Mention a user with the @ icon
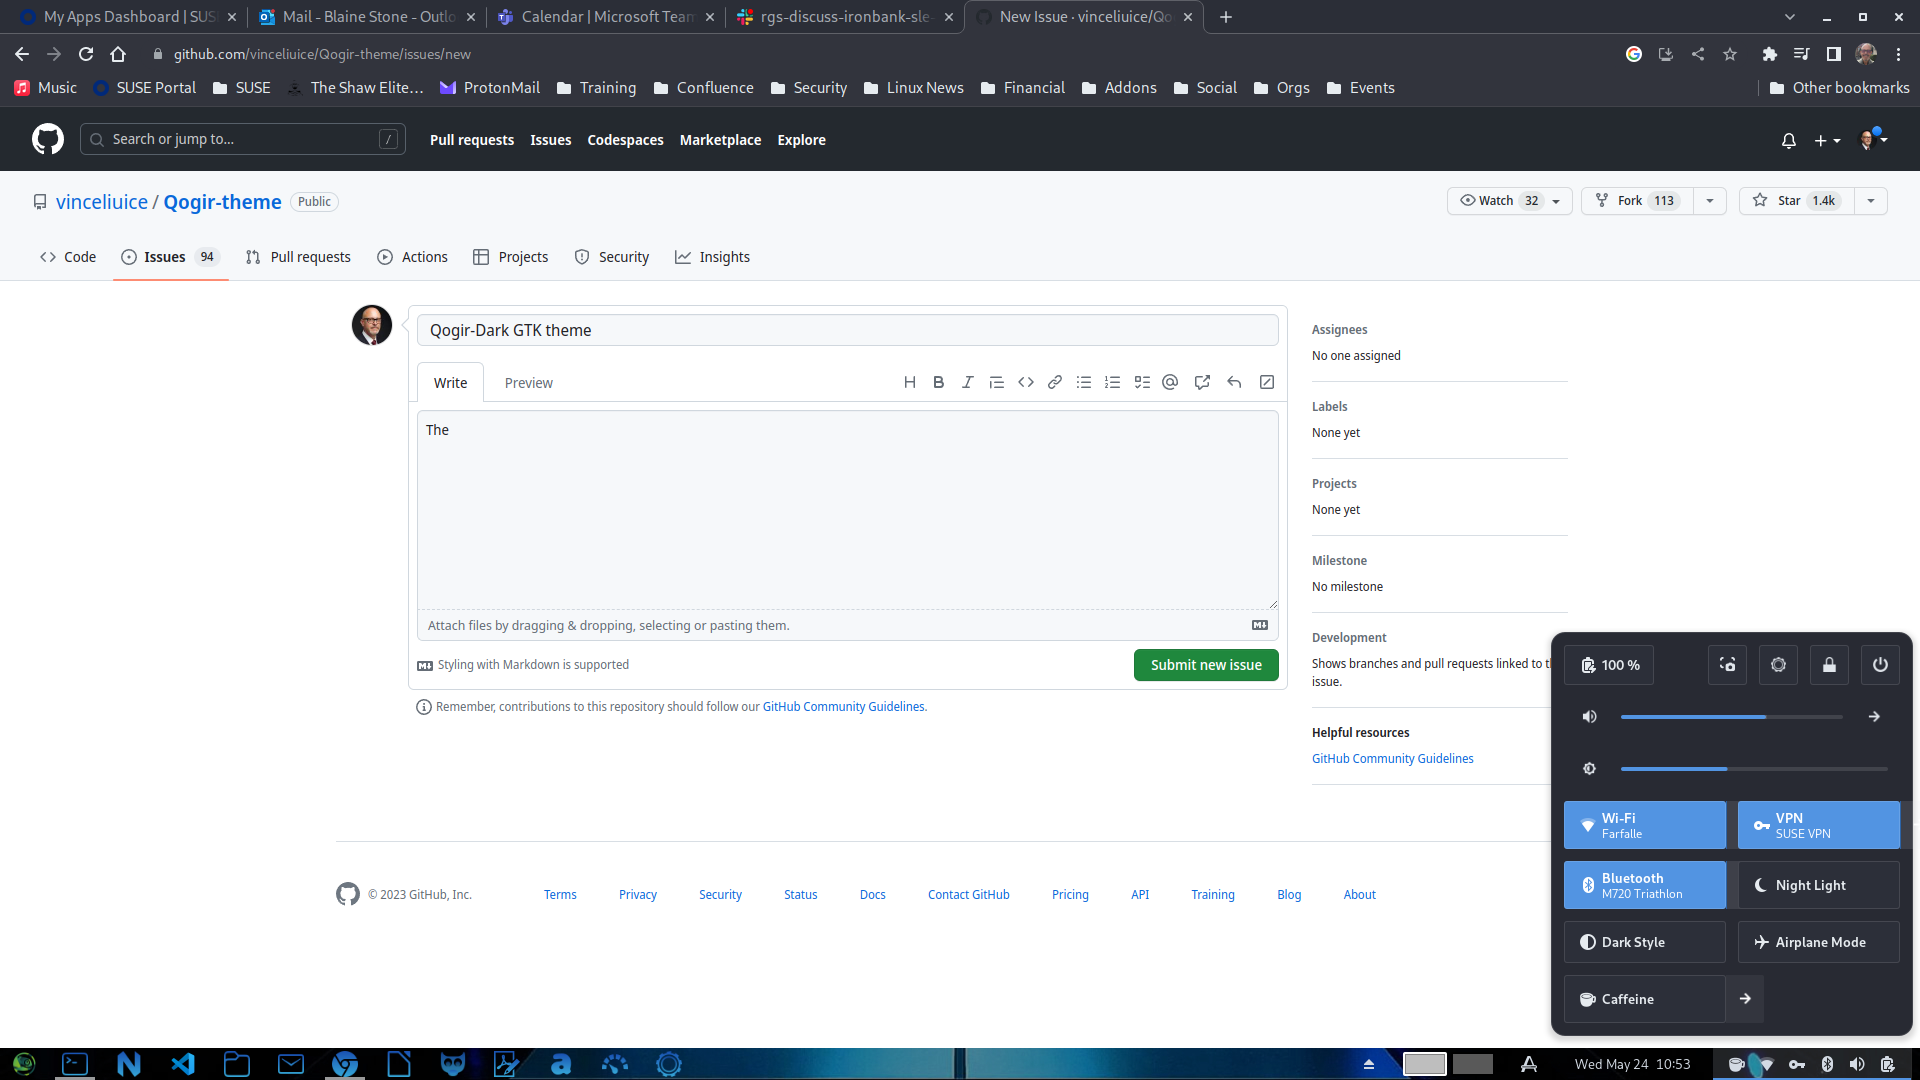1920x1080 pixels. pyautogui.click(x=1170, y=381)
